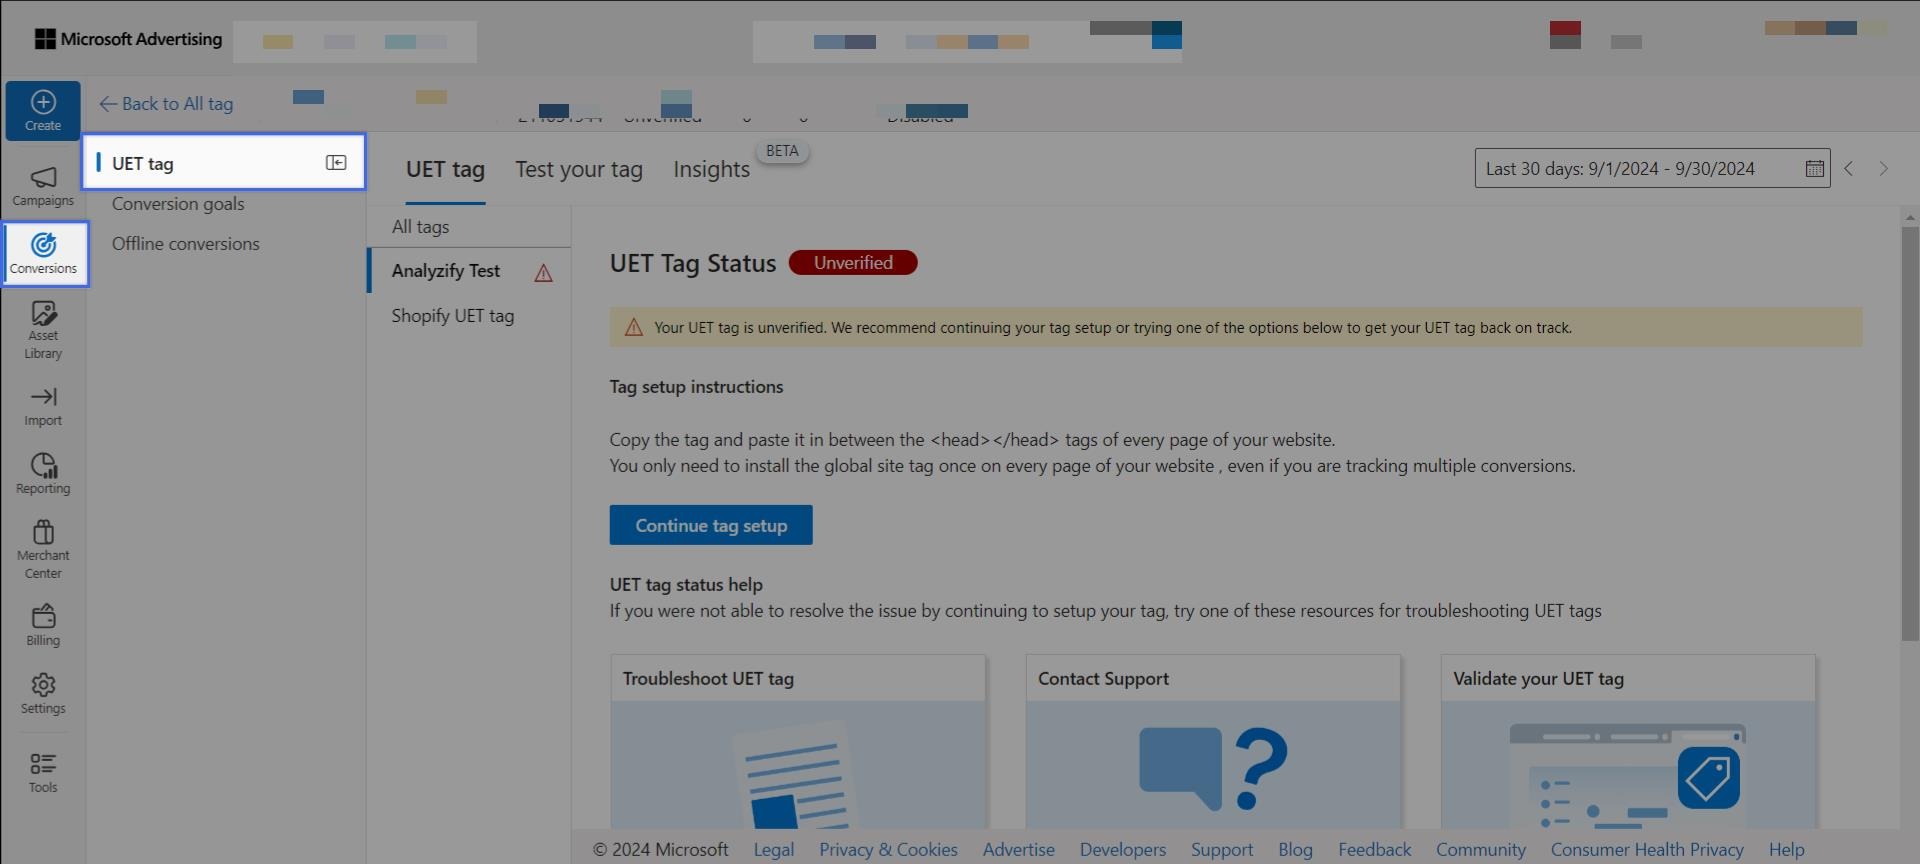Click the Developers footer link

click(1122, 850)
